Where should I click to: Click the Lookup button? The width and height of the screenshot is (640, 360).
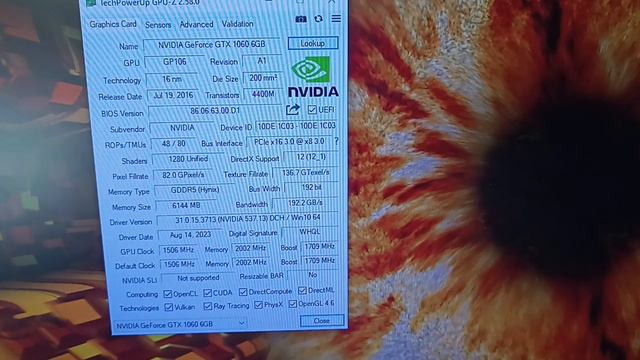[313, 43]
